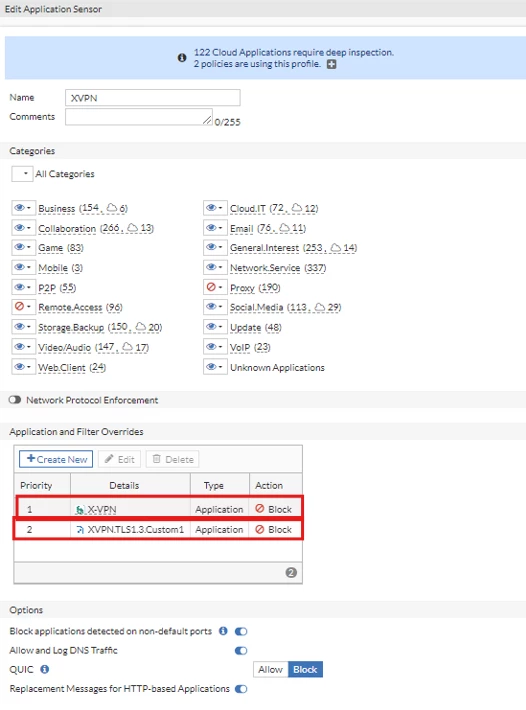Viewport: 526px width, 710px height.
Task: Click the override count badge showing 2
Action: pyautogui.click(x=291, y=573)
